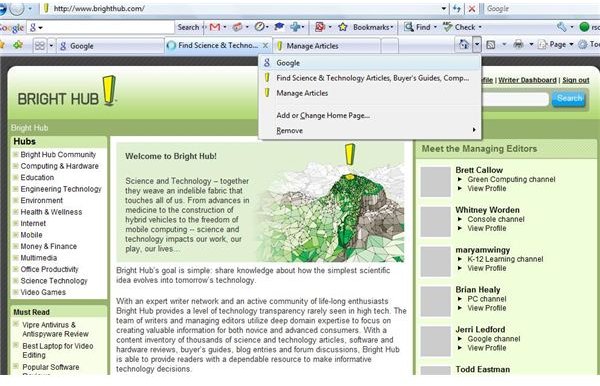600x386 pixels.
Task: Click the blue plus icon in toolbar
Action: pos(295,27)
